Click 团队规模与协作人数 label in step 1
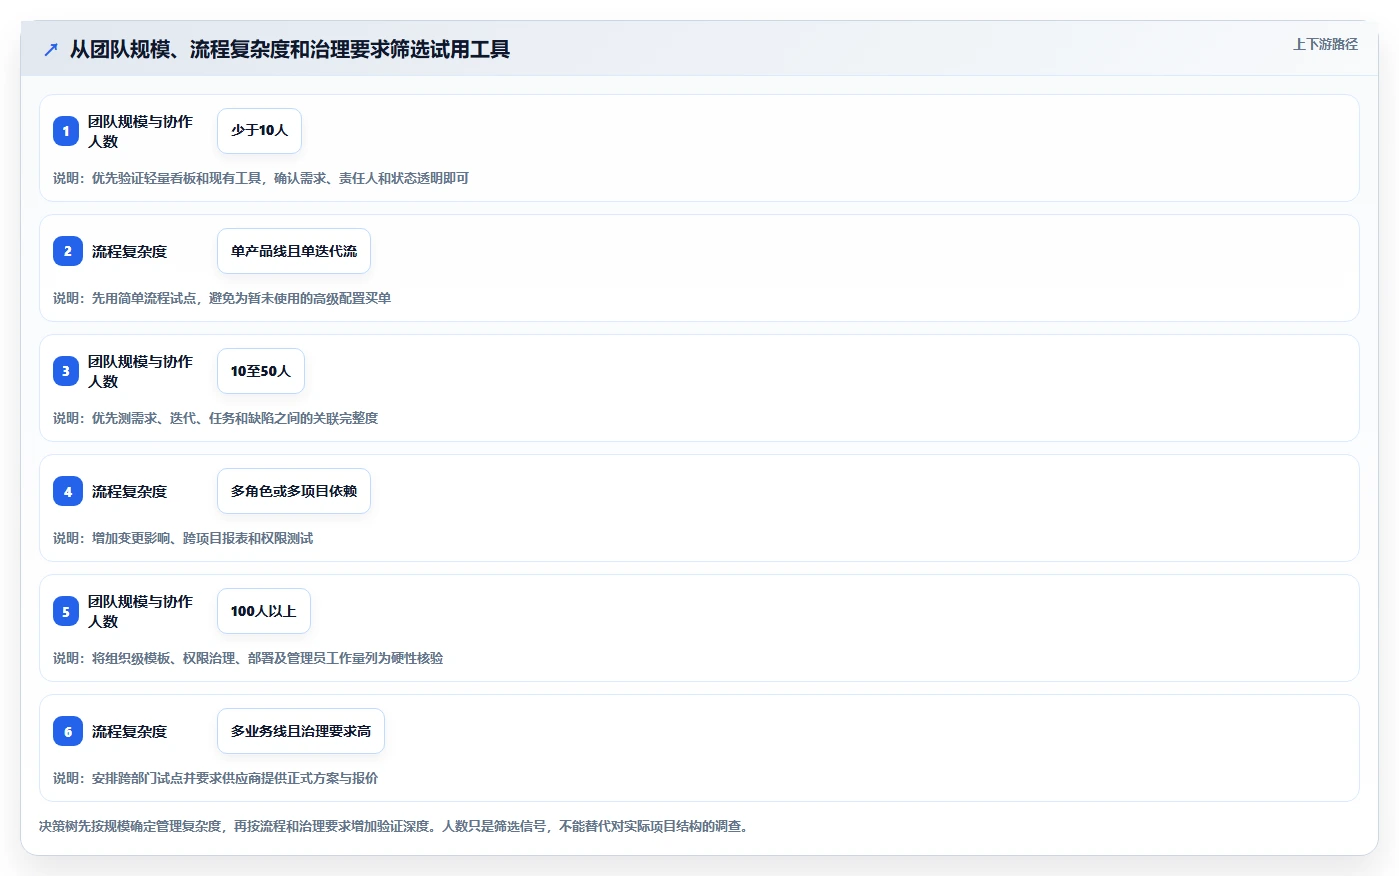The height and width of the screenshot is (876, 1399). pos(140,131)
